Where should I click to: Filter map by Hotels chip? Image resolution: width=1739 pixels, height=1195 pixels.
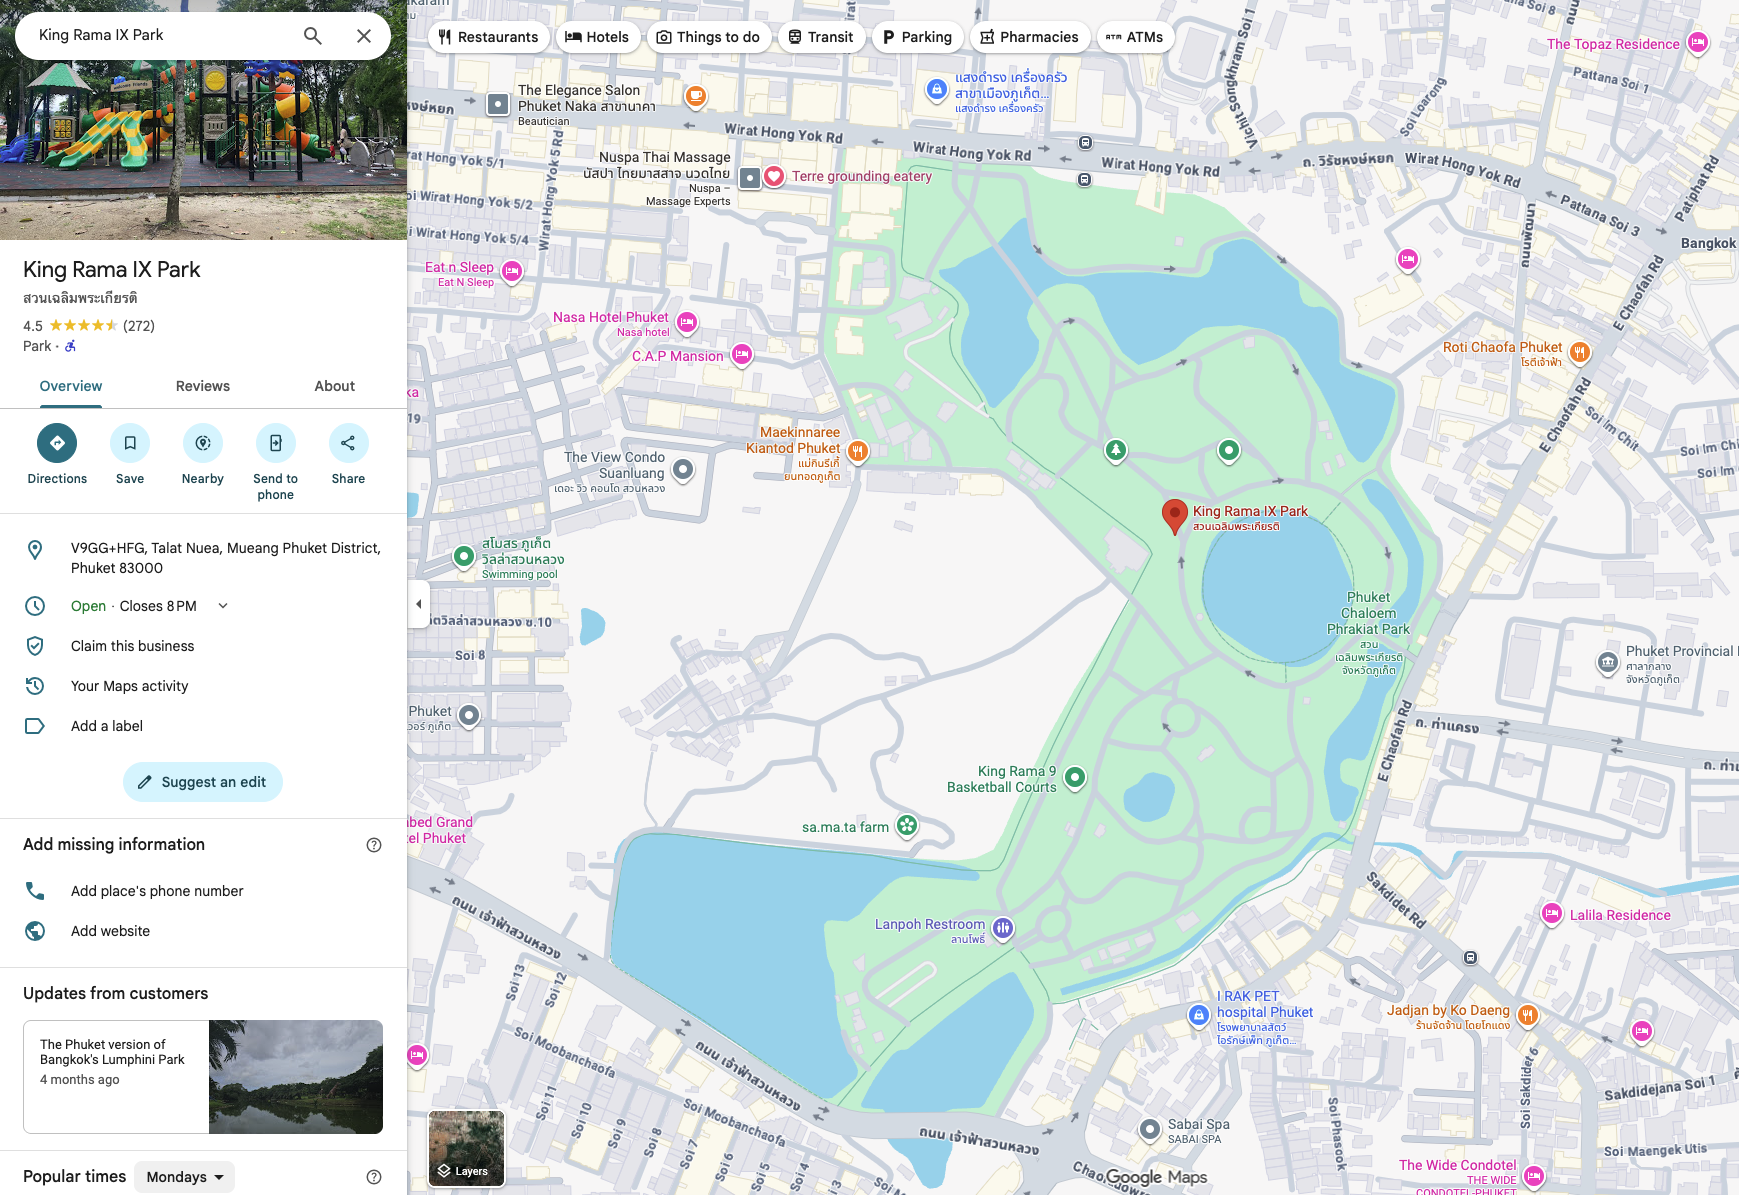[597, 37]
